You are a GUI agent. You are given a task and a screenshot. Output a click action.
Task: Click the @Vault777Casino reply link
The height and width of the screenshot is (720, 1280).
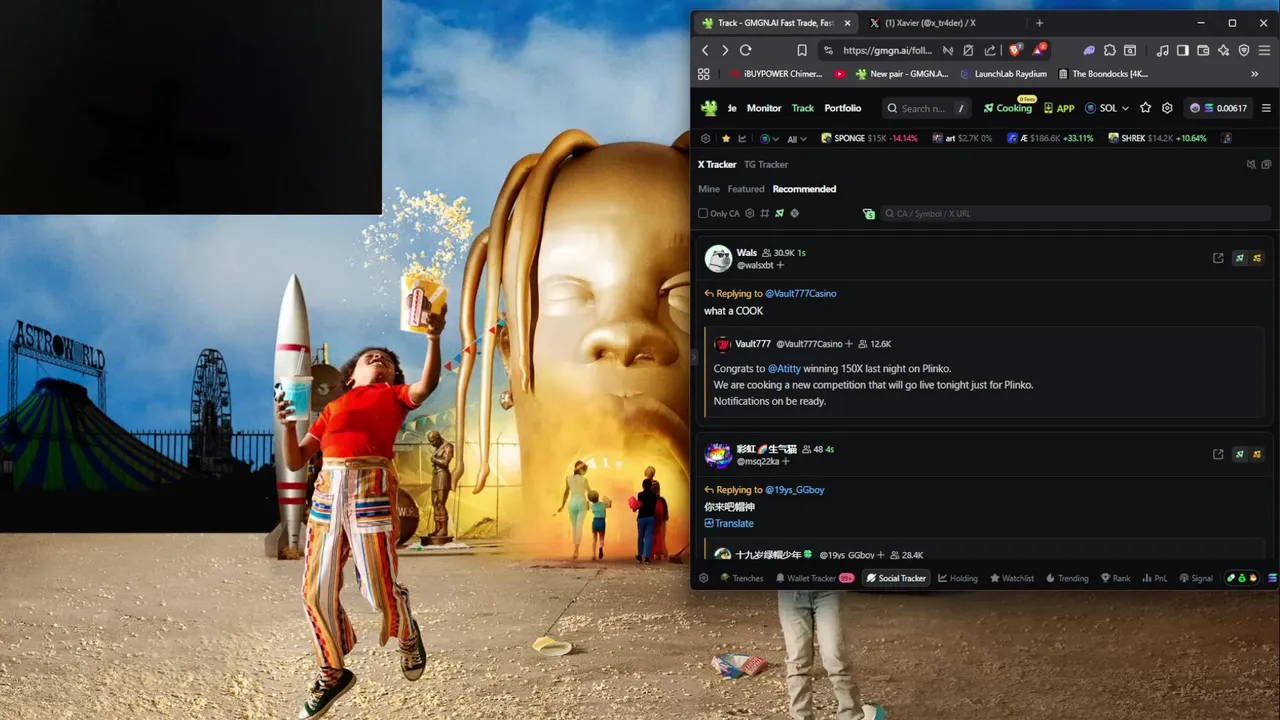[801, 294]
